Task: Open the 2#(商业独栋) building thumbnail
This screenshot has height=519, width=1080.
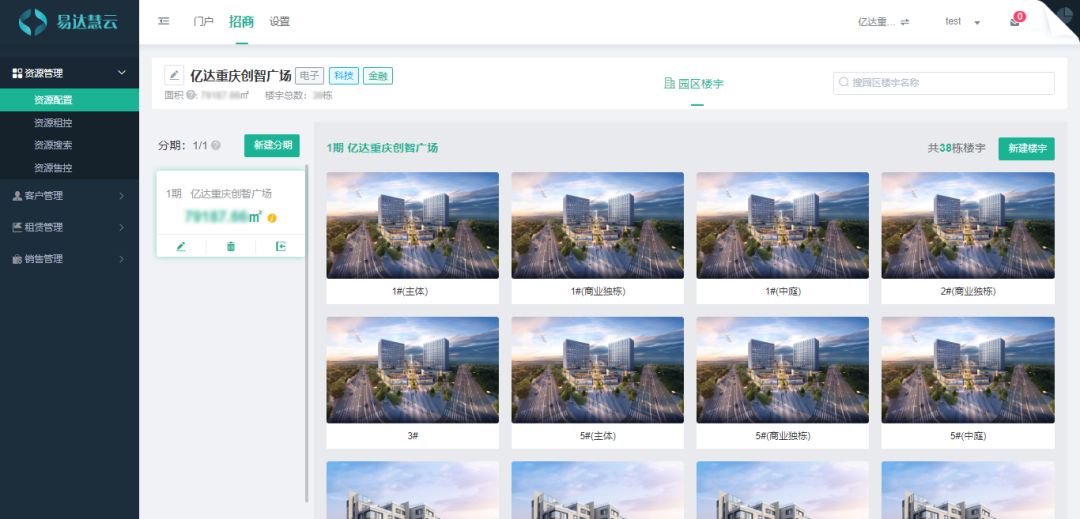Action: click(968, 225)
